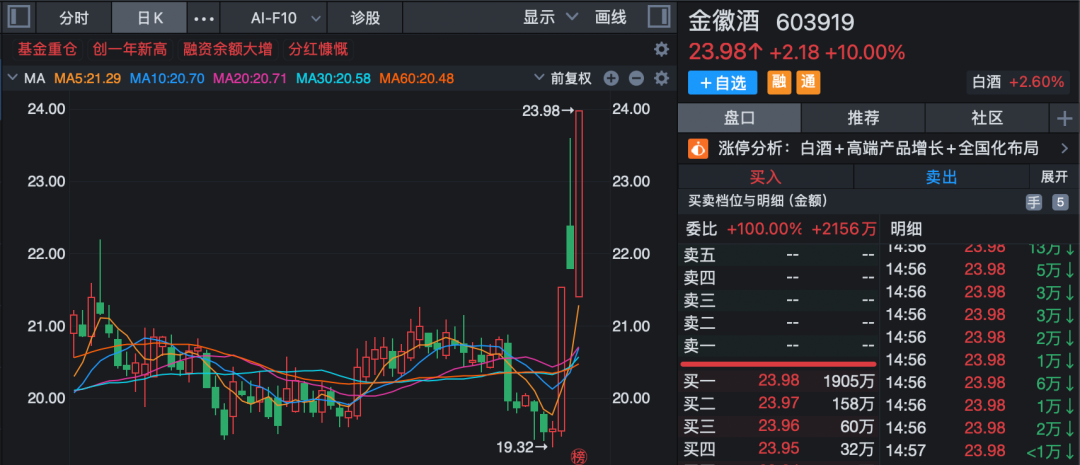The height and width of the screenshot is (465, 1080).
Task: Click the latest red limit-up candlestick
Action: pyautogui.click(x=579, y=203)
